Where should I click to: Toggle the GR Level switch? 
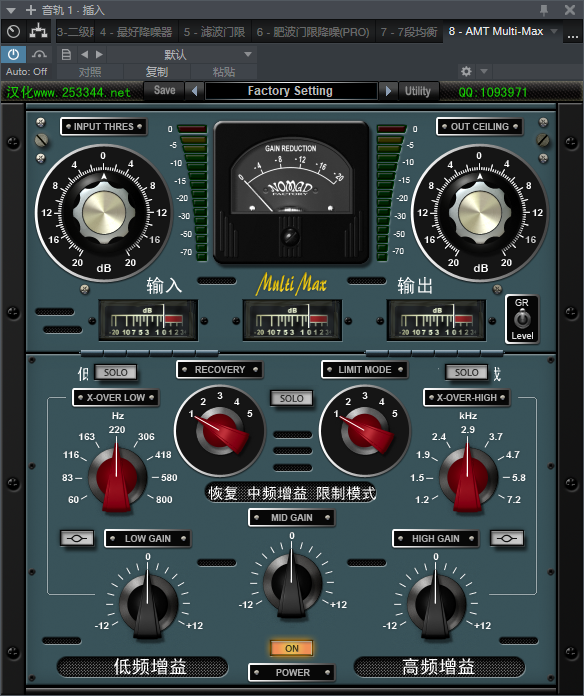[522, 319]
